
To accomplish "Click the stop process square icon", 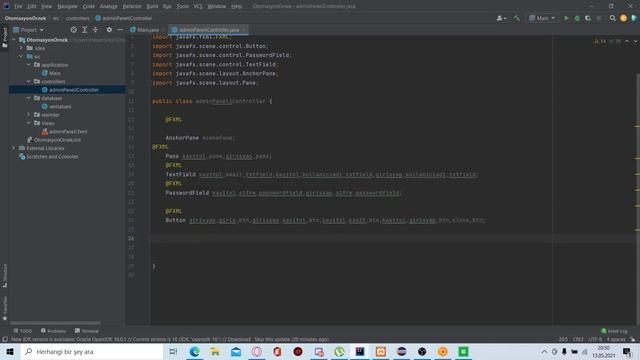I will [599, 18].
